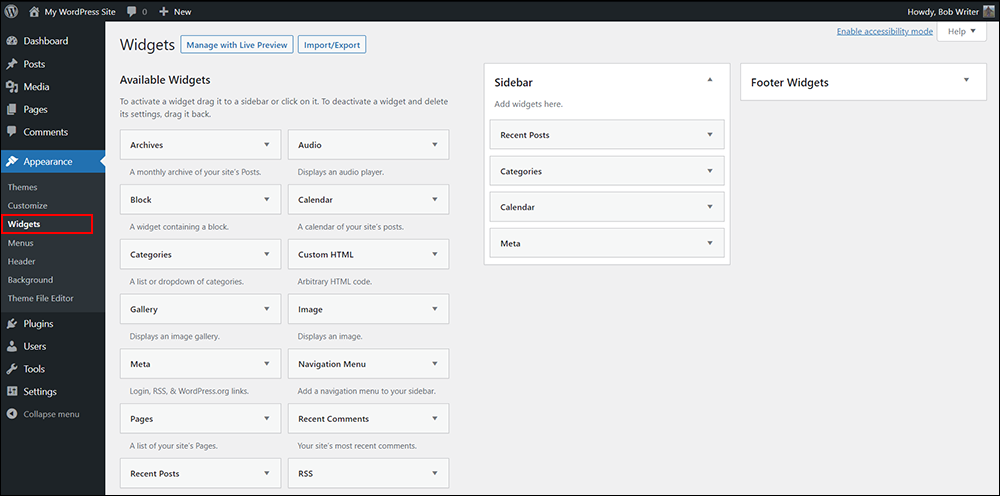Click the Import/Export button
The image size is (1000, 496).
click(x=332, y=45)
